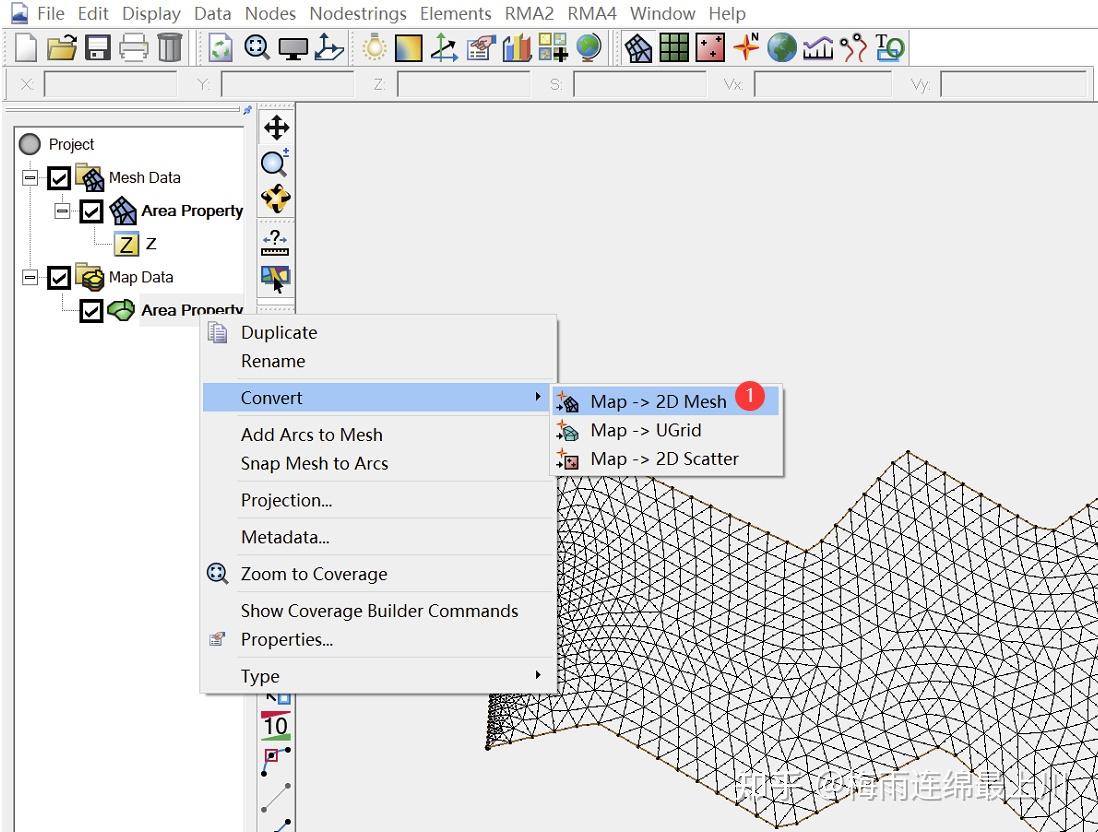
Task: Expand the Convert submenu arrow
Action: [x=537, y=397]
